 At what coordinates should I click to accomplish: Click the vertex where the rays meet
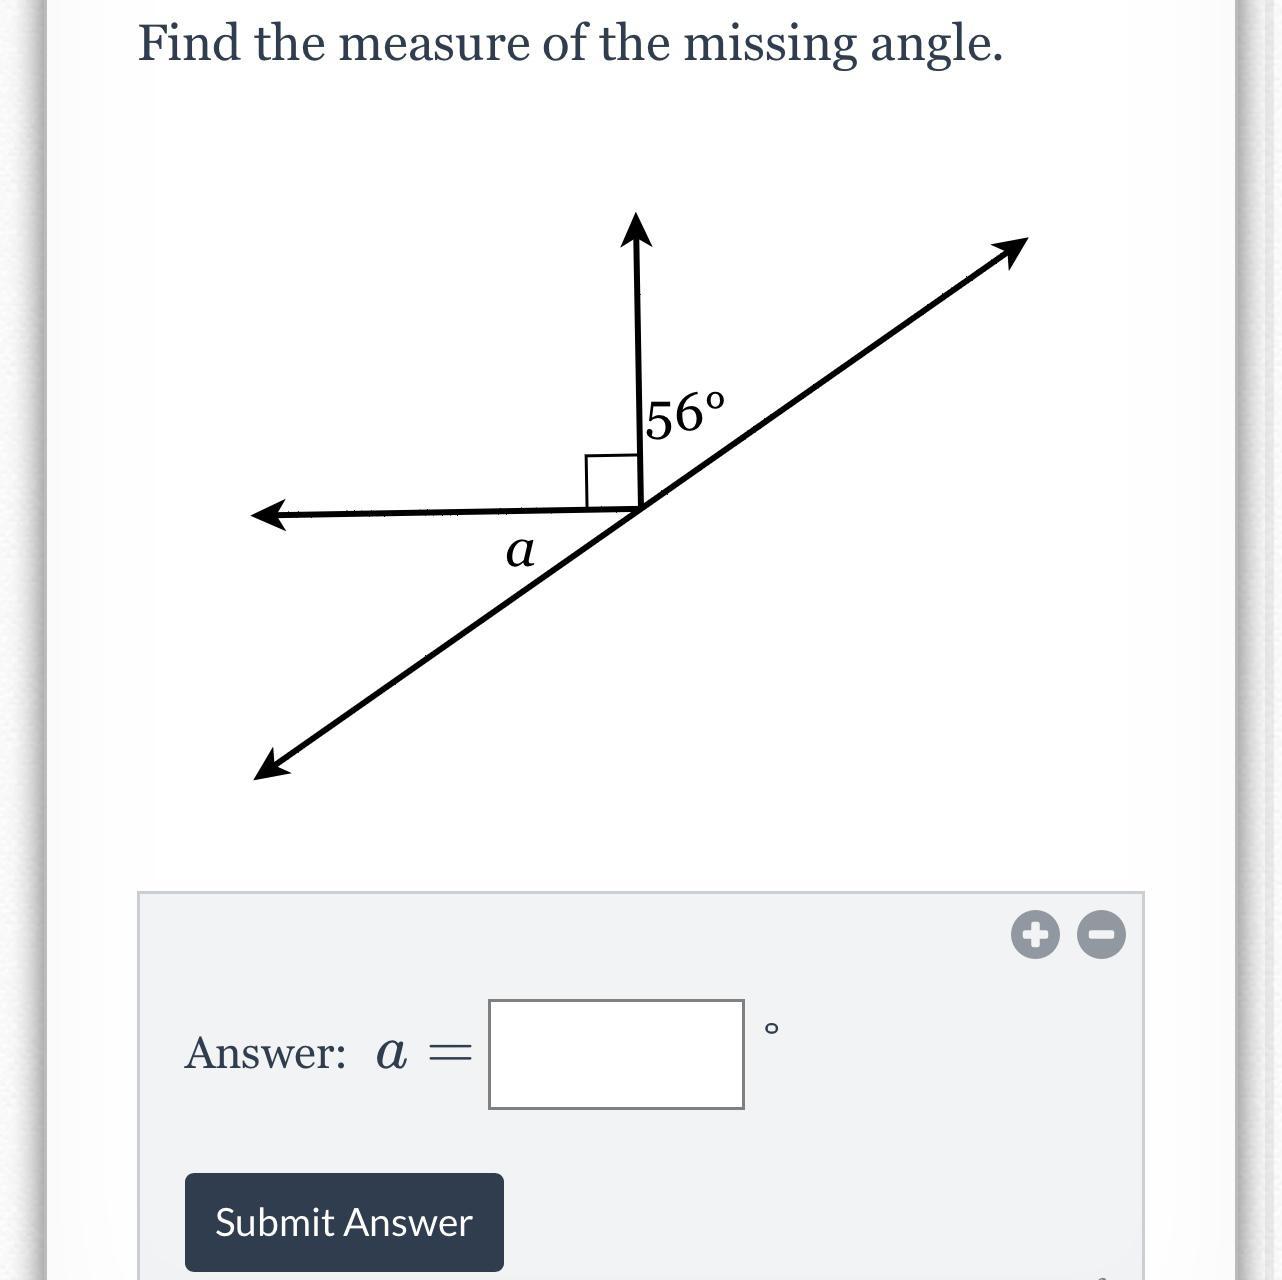(640, 509)
